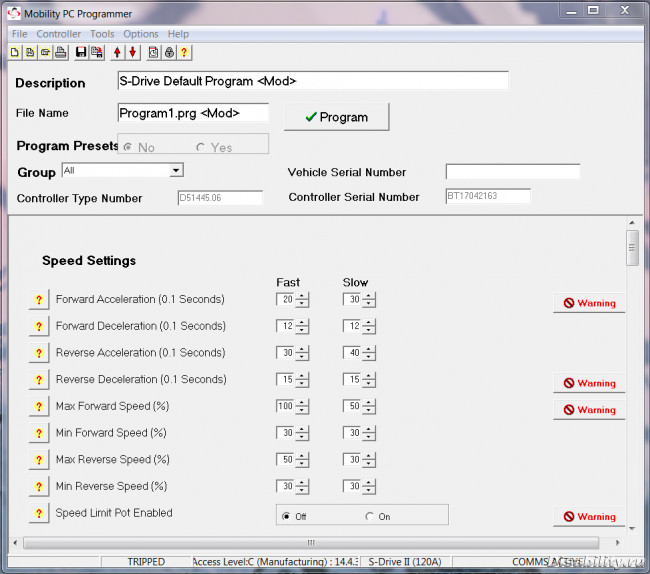
Task: Click the application logo in title bar
Action: (x=14, y=13)
